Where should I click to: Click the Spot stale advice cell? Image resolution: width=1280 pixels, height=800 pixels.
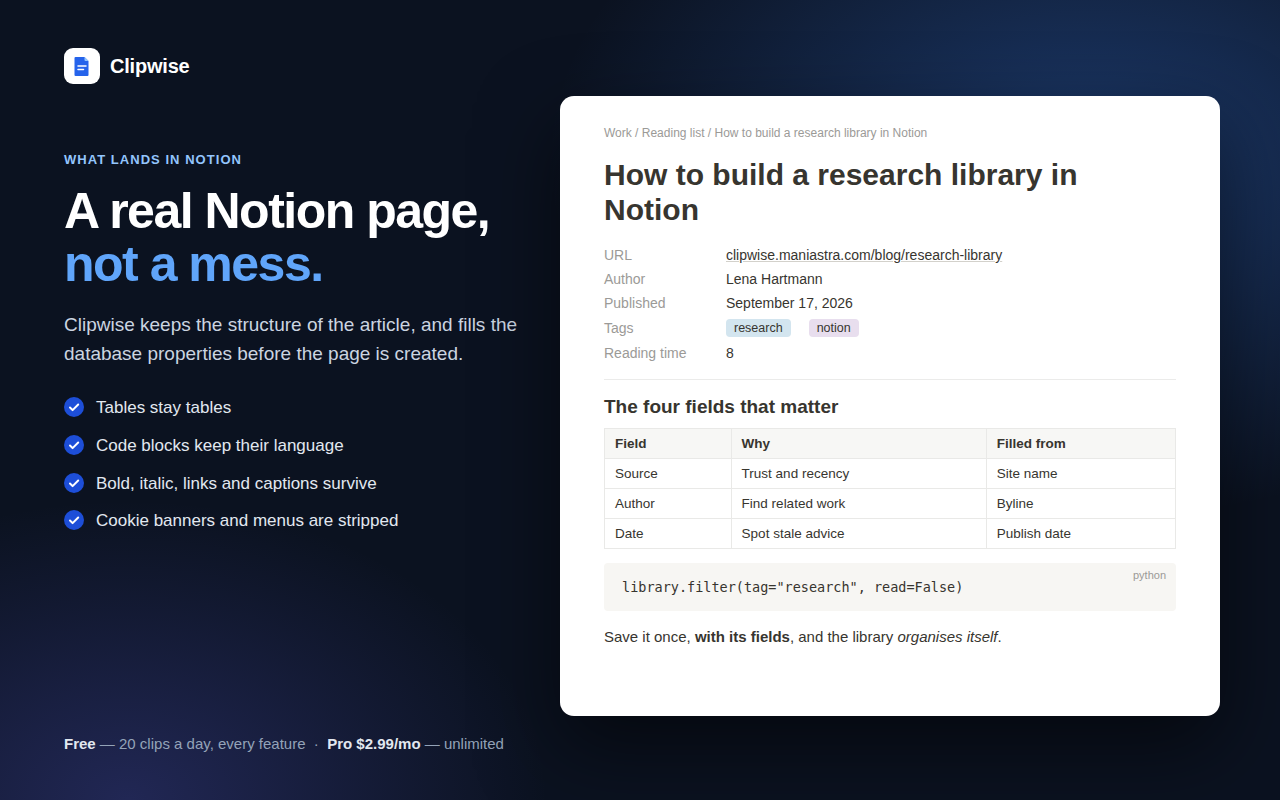(859, 534)
